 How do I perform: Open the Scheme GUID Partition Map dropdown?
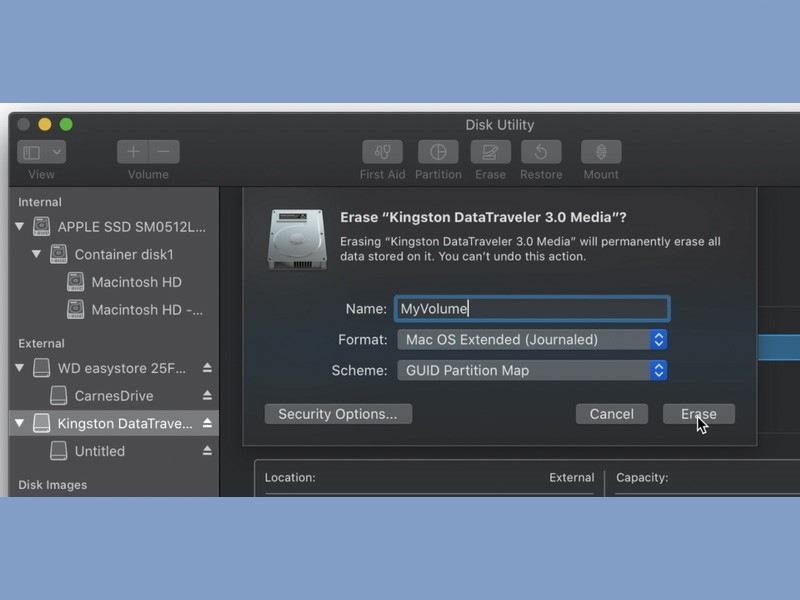point(532,370)
